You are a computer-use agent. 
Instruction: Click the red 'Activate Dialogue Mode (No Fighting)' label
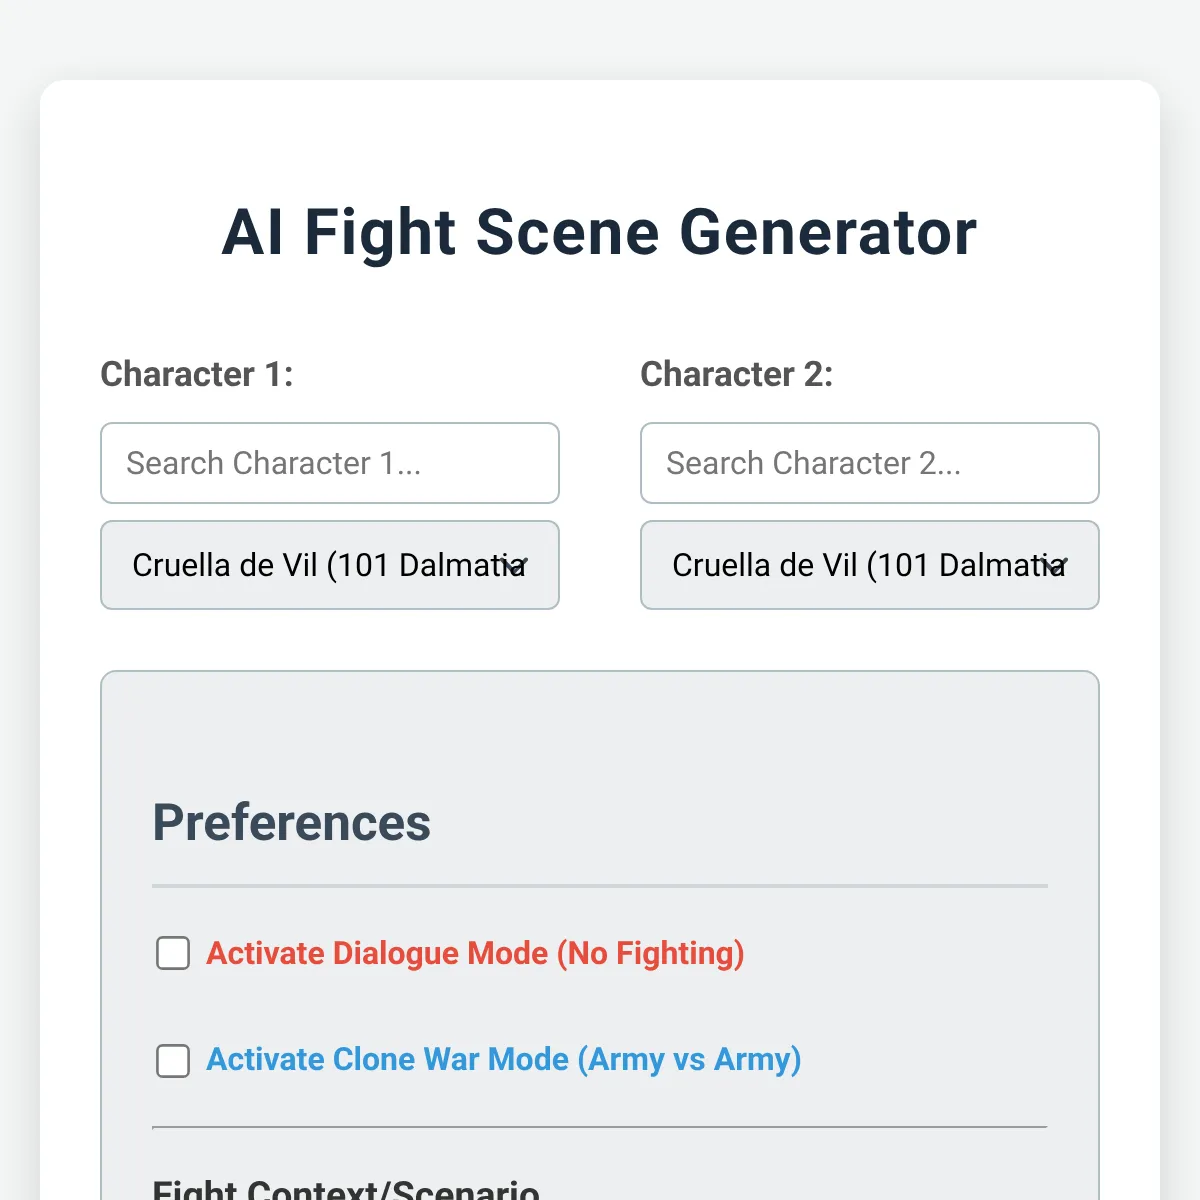[475, 953]
